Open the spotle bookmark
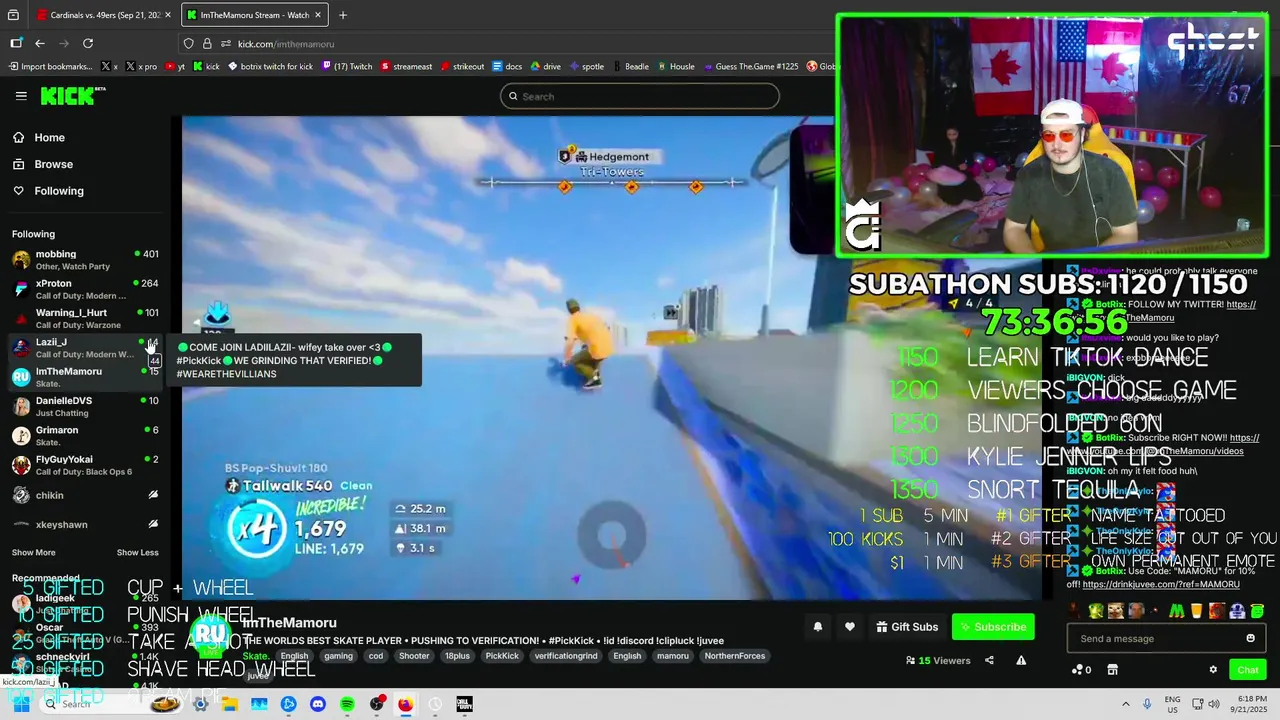Viewport: 1280px width, 720px height. coord(587,66)
